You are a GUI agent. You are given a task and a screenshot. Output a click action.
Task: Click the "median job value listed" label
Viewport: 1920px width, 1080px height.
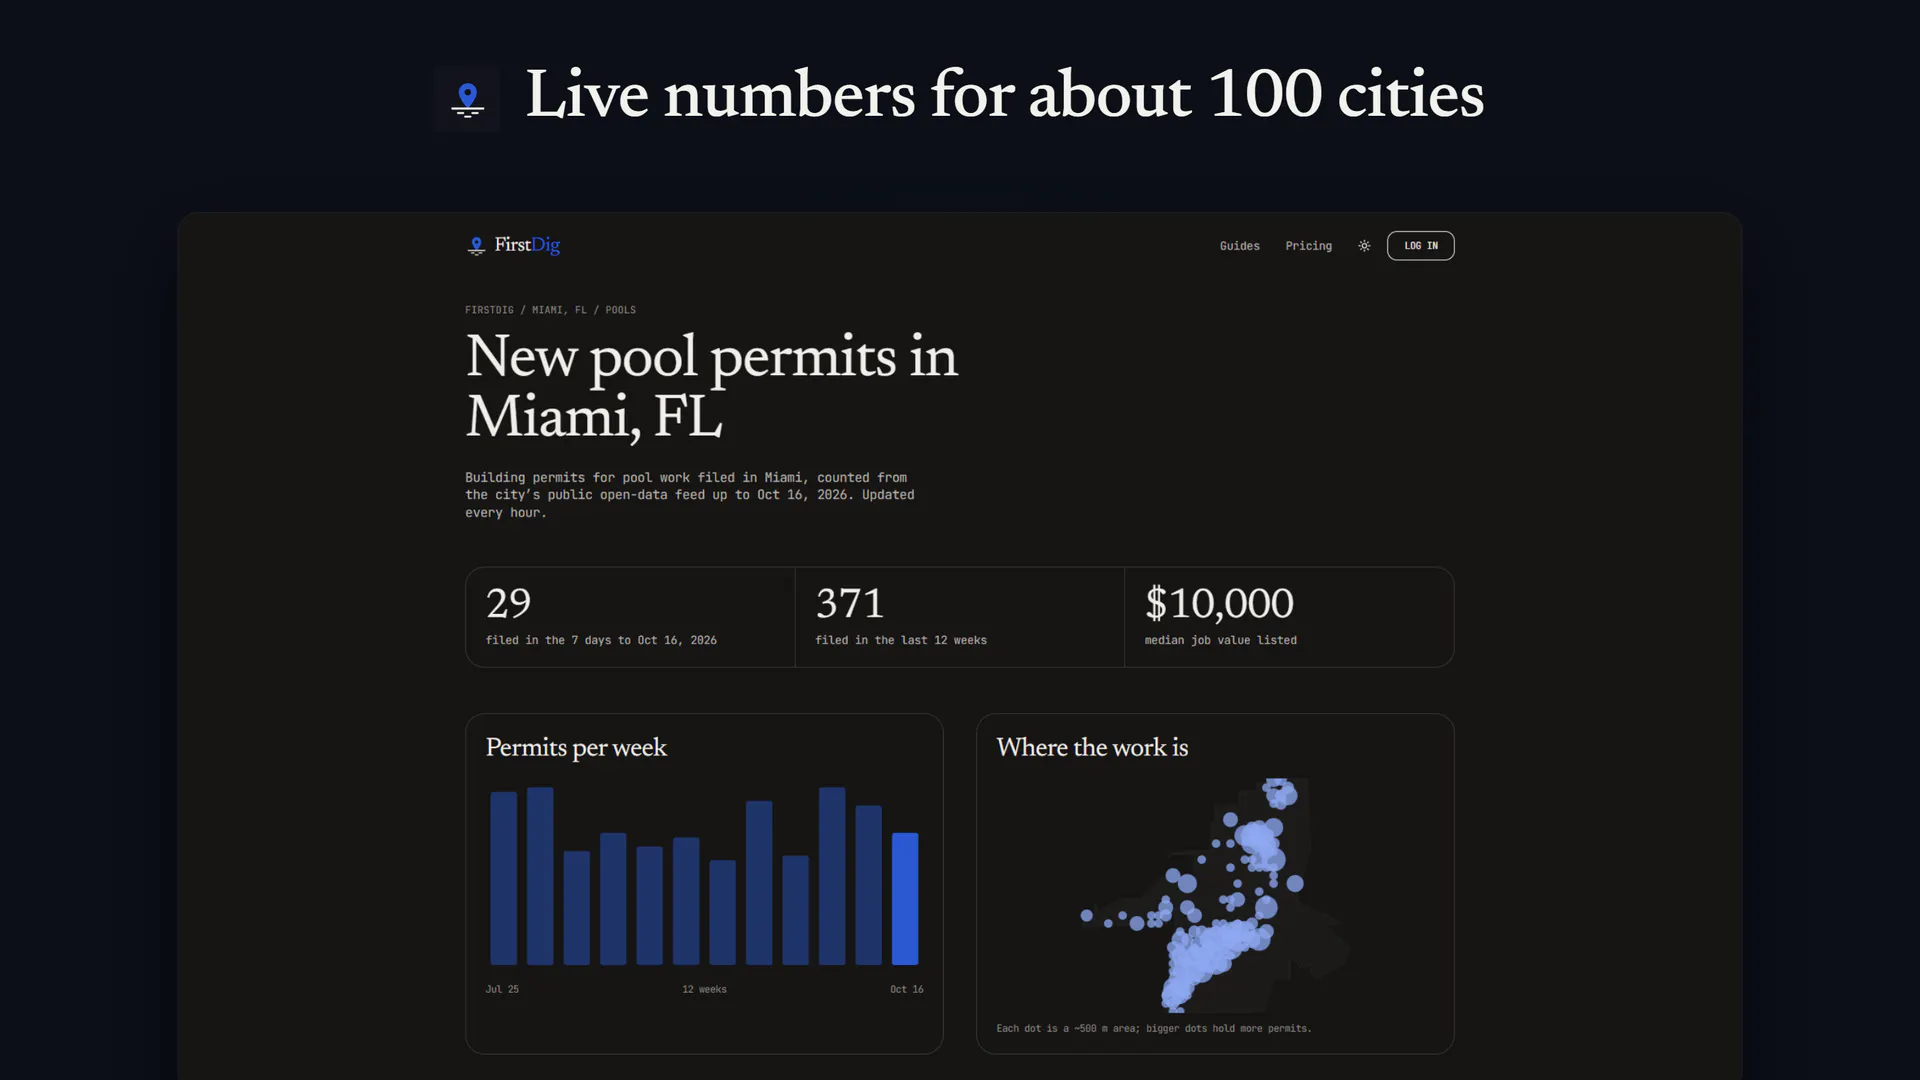click(1220, 640)
